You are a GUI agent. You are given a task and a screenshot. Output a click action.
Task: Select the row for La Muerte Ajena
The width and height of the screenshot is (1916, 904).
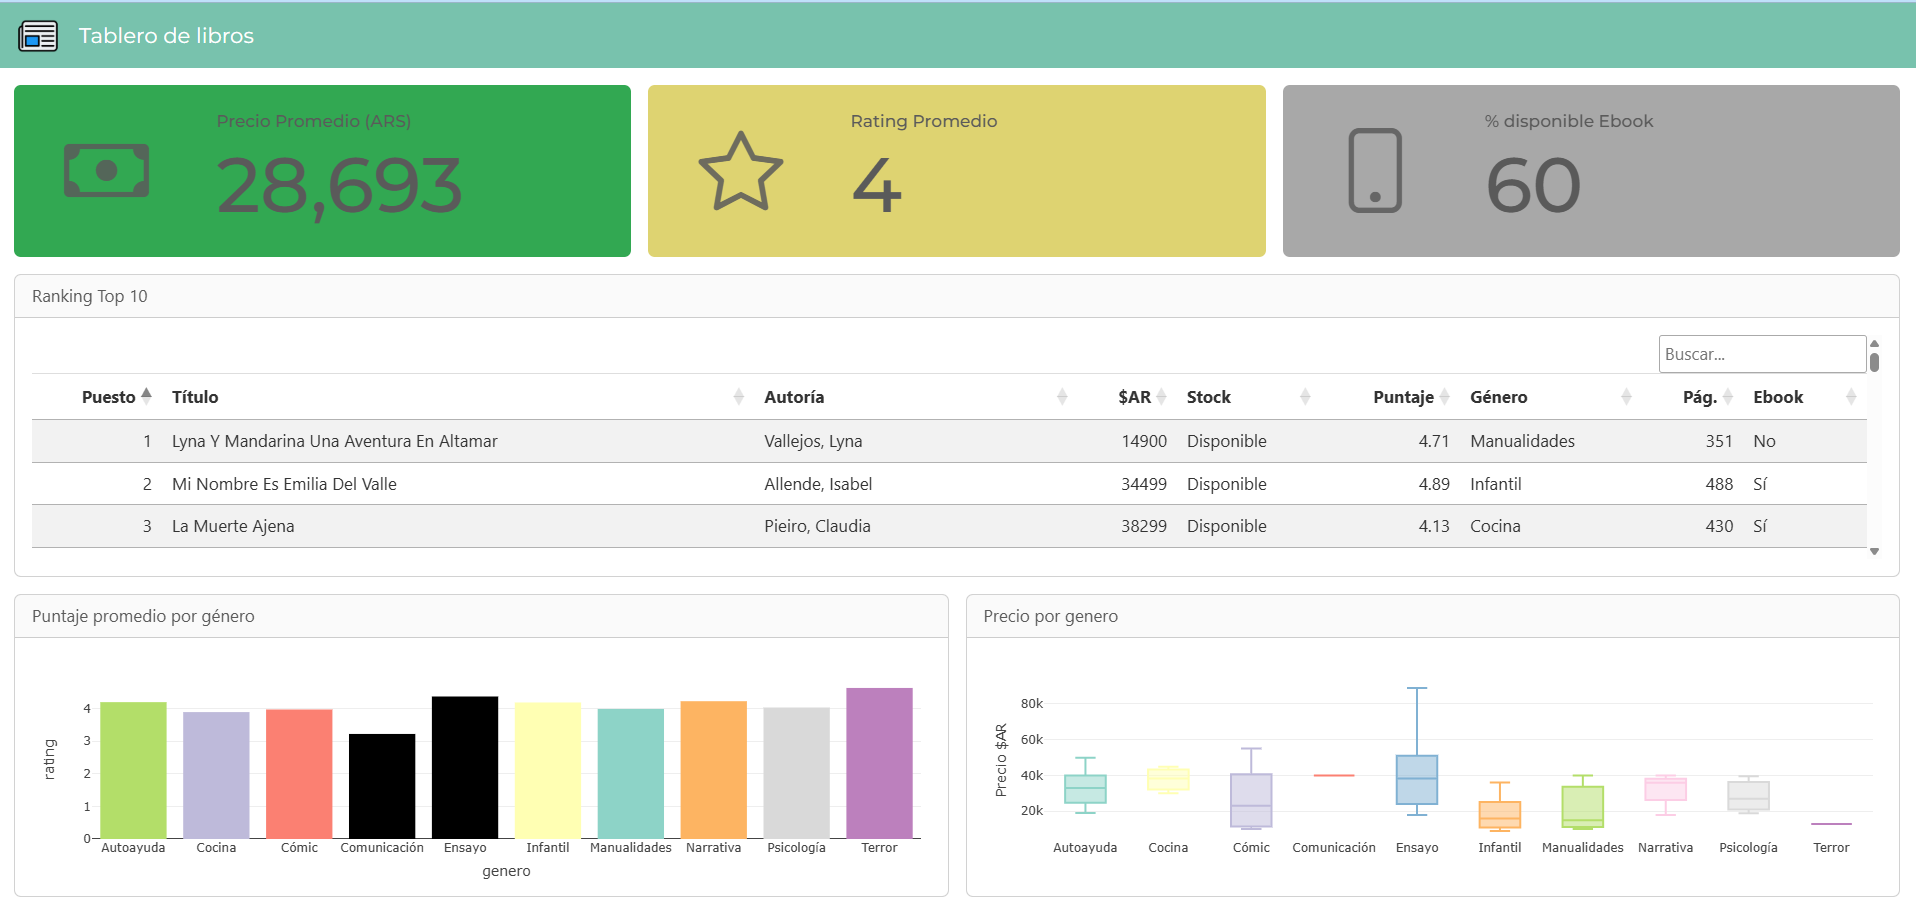coord(233,526)
